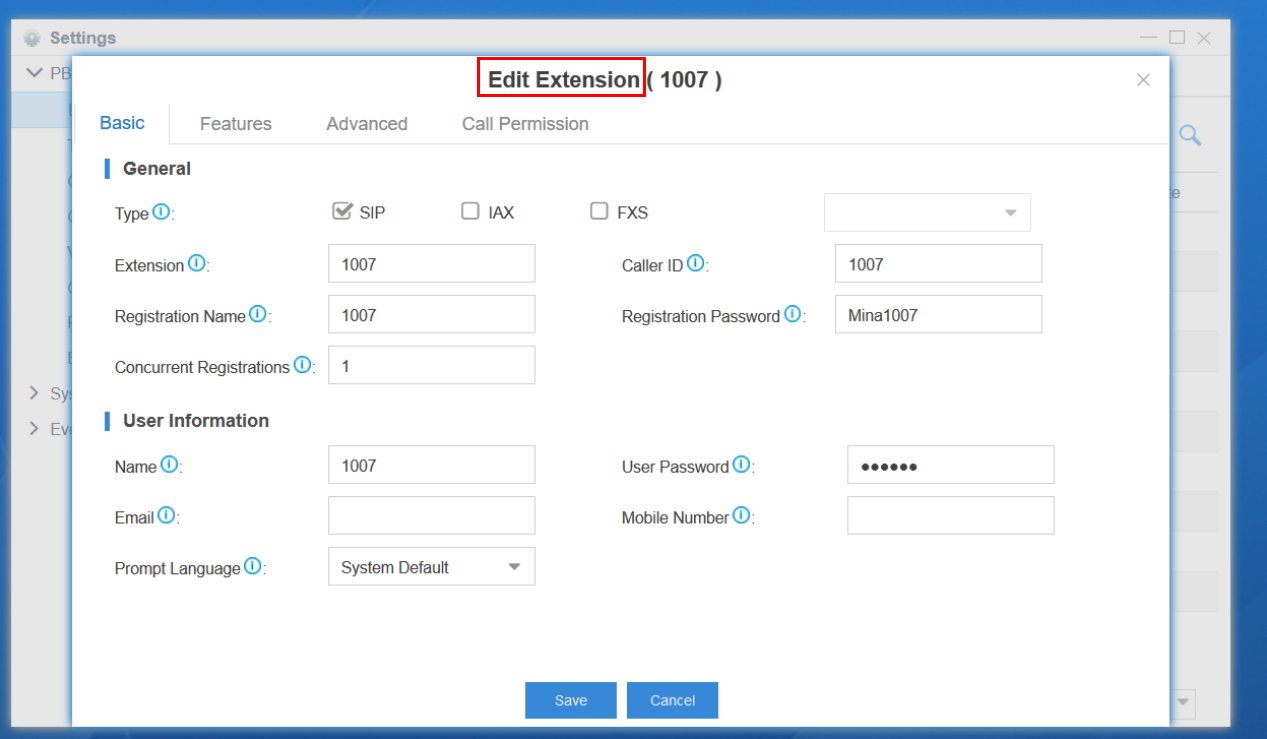Click the info icon next to Type
The height and width of the screenshot is (739, 1267).
(x=161, y=212)
